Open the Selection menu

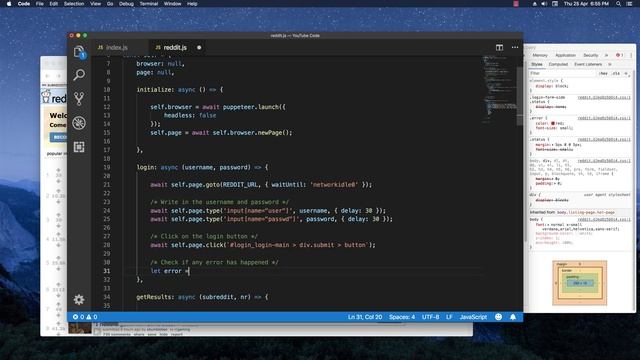pos(74,4)
